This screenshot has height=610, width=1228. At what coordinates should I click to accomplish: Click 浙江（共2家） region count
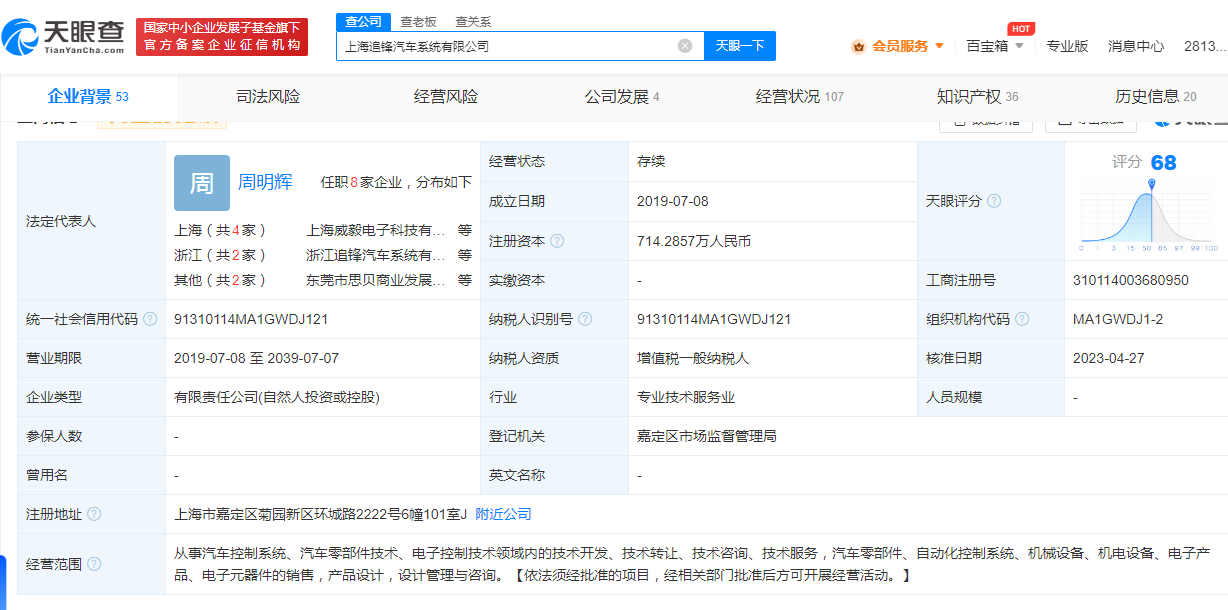(221, 255)
